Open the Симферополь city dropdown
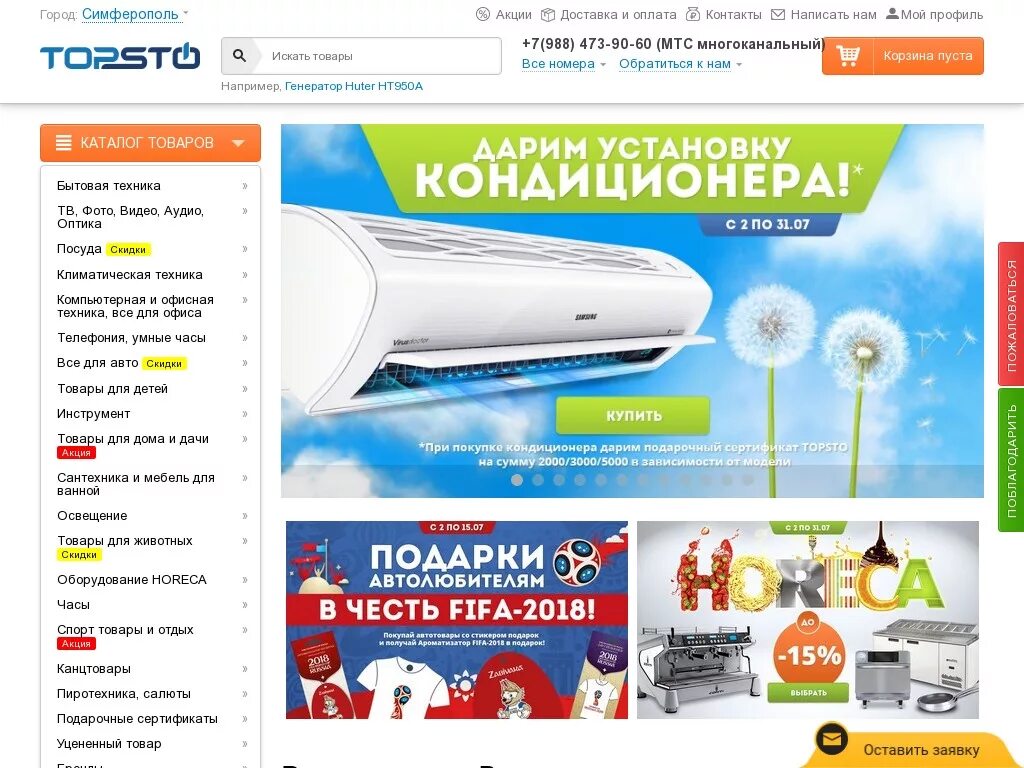The width and height of the screenshot is (1024, 768). click(x=135, y=14)
